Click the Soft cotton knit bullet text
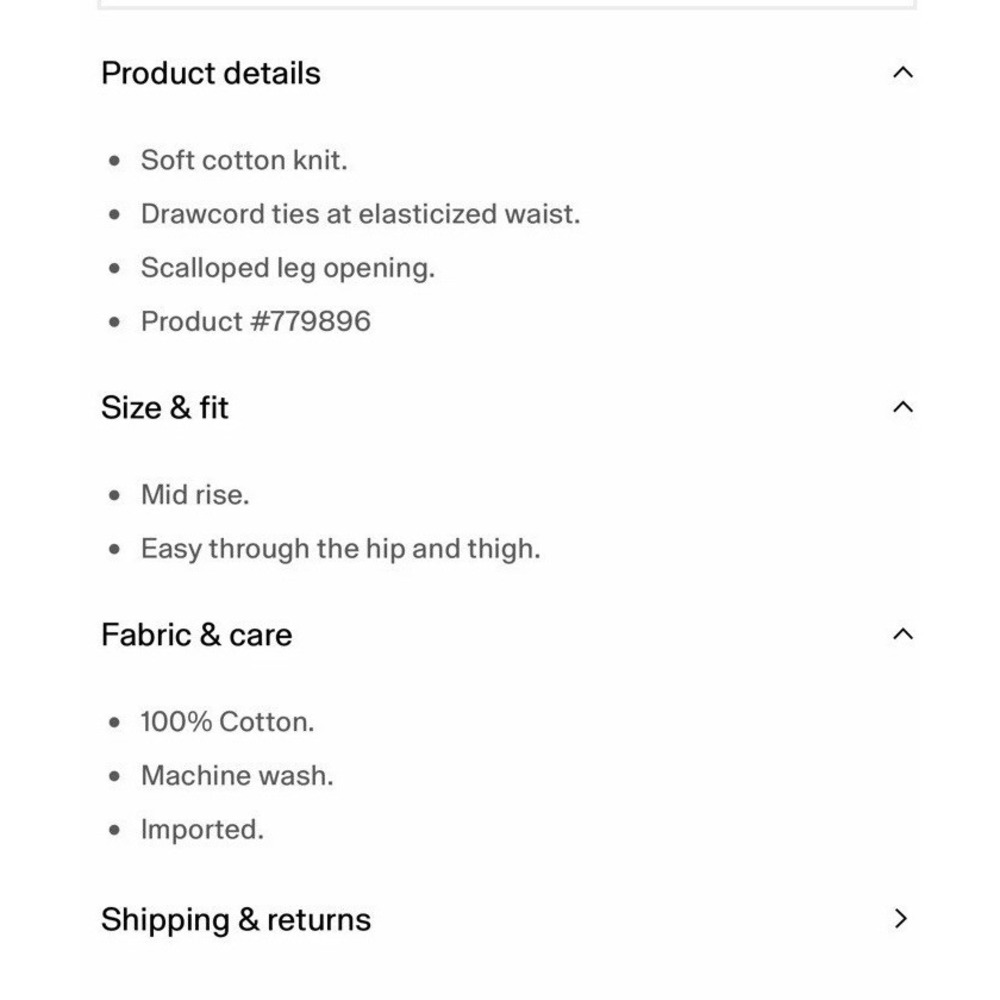Screen dimensions: 1000x1000 (x=244, y=159)
